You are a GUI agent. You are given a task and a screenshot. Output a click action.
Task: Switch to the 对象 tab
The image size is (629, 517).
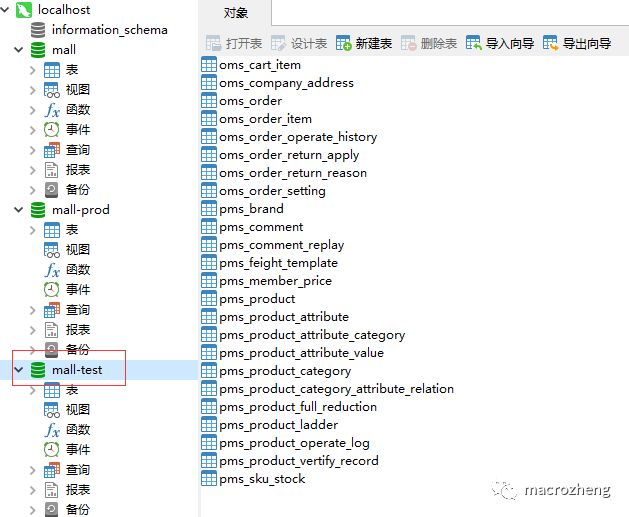click(235, 13)
